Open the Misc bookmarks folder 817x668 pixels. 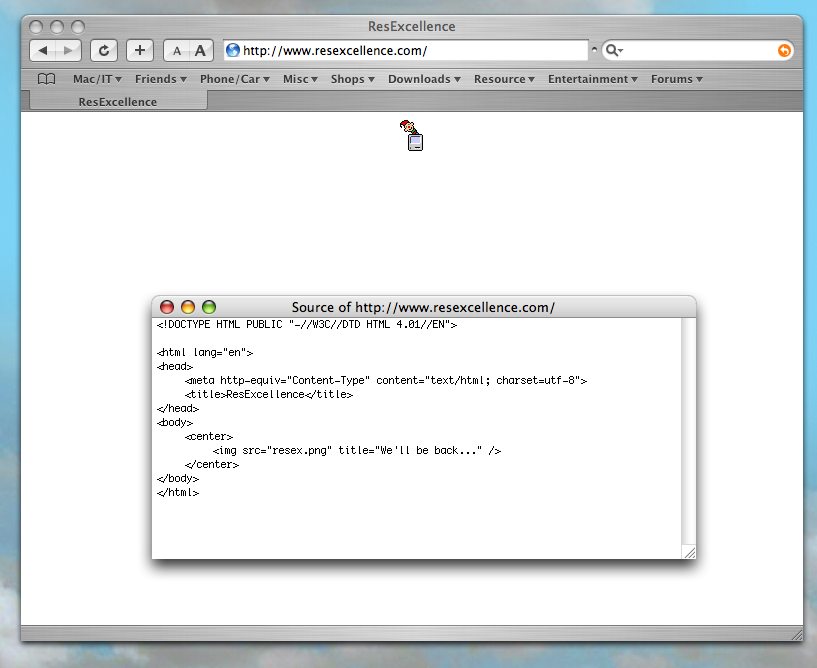[x=300, y=79]
